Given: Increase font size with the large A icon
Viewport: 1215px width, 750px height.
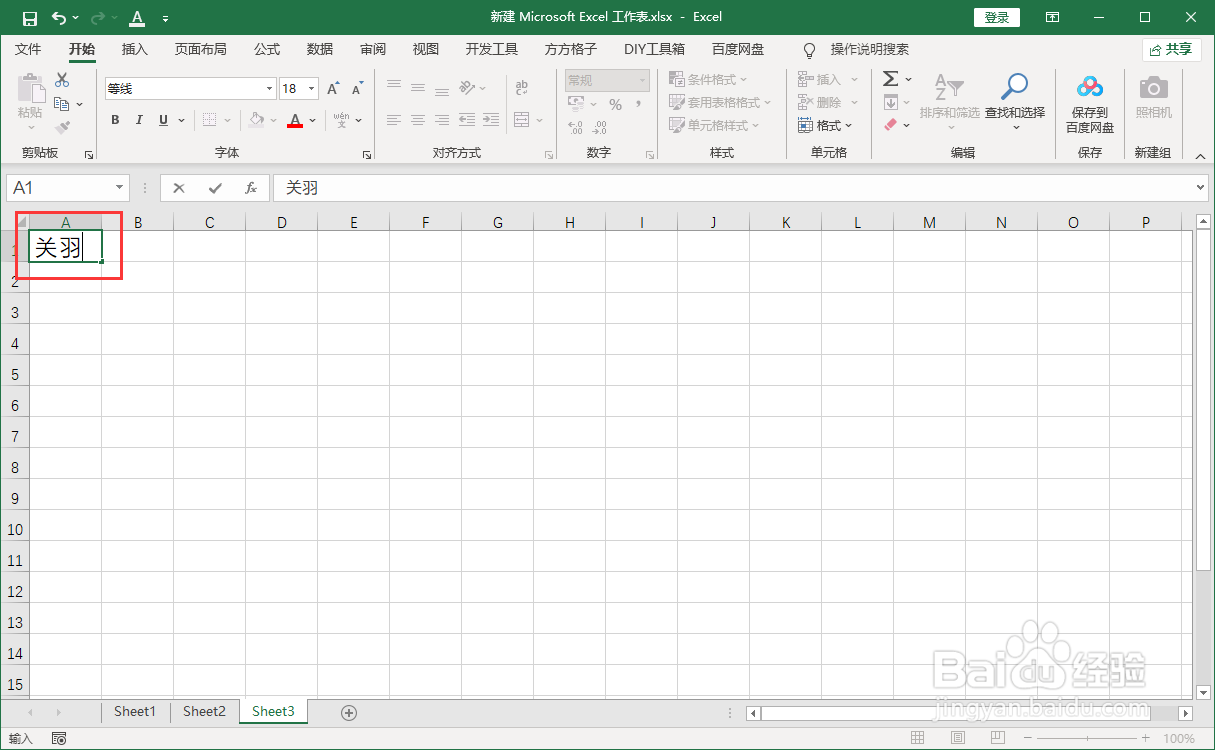Looking at the screenshot, I should coord(334,89).
